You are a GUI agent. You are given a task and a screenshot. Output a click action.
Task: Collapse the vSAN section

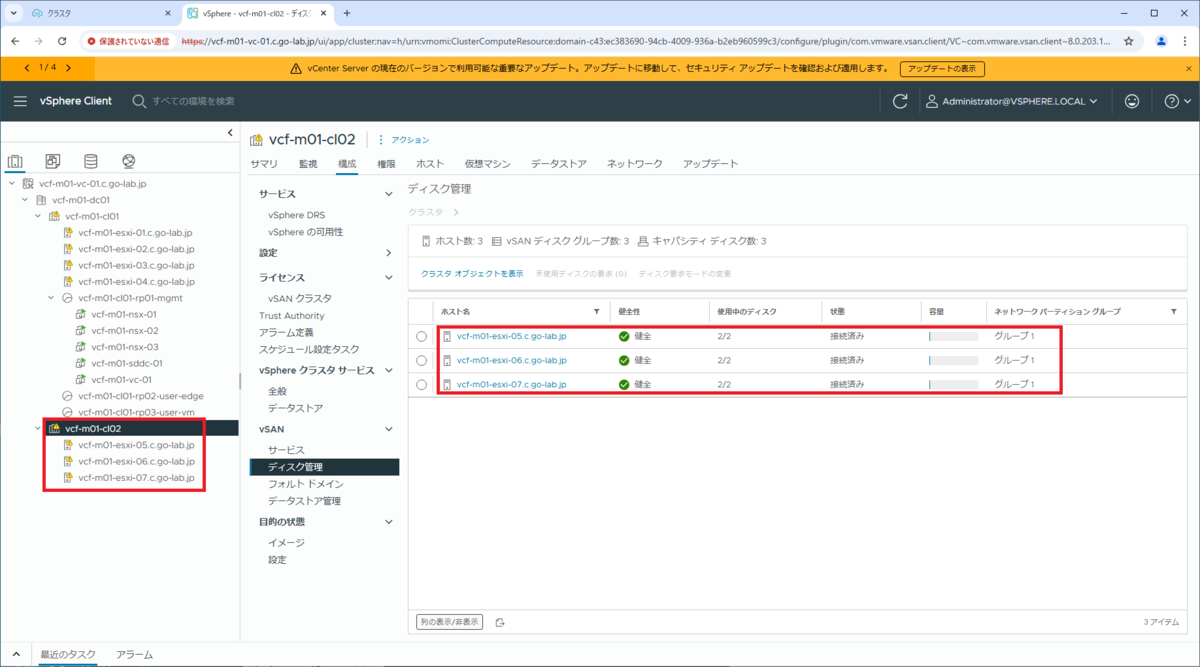click(x=389, y=429)
